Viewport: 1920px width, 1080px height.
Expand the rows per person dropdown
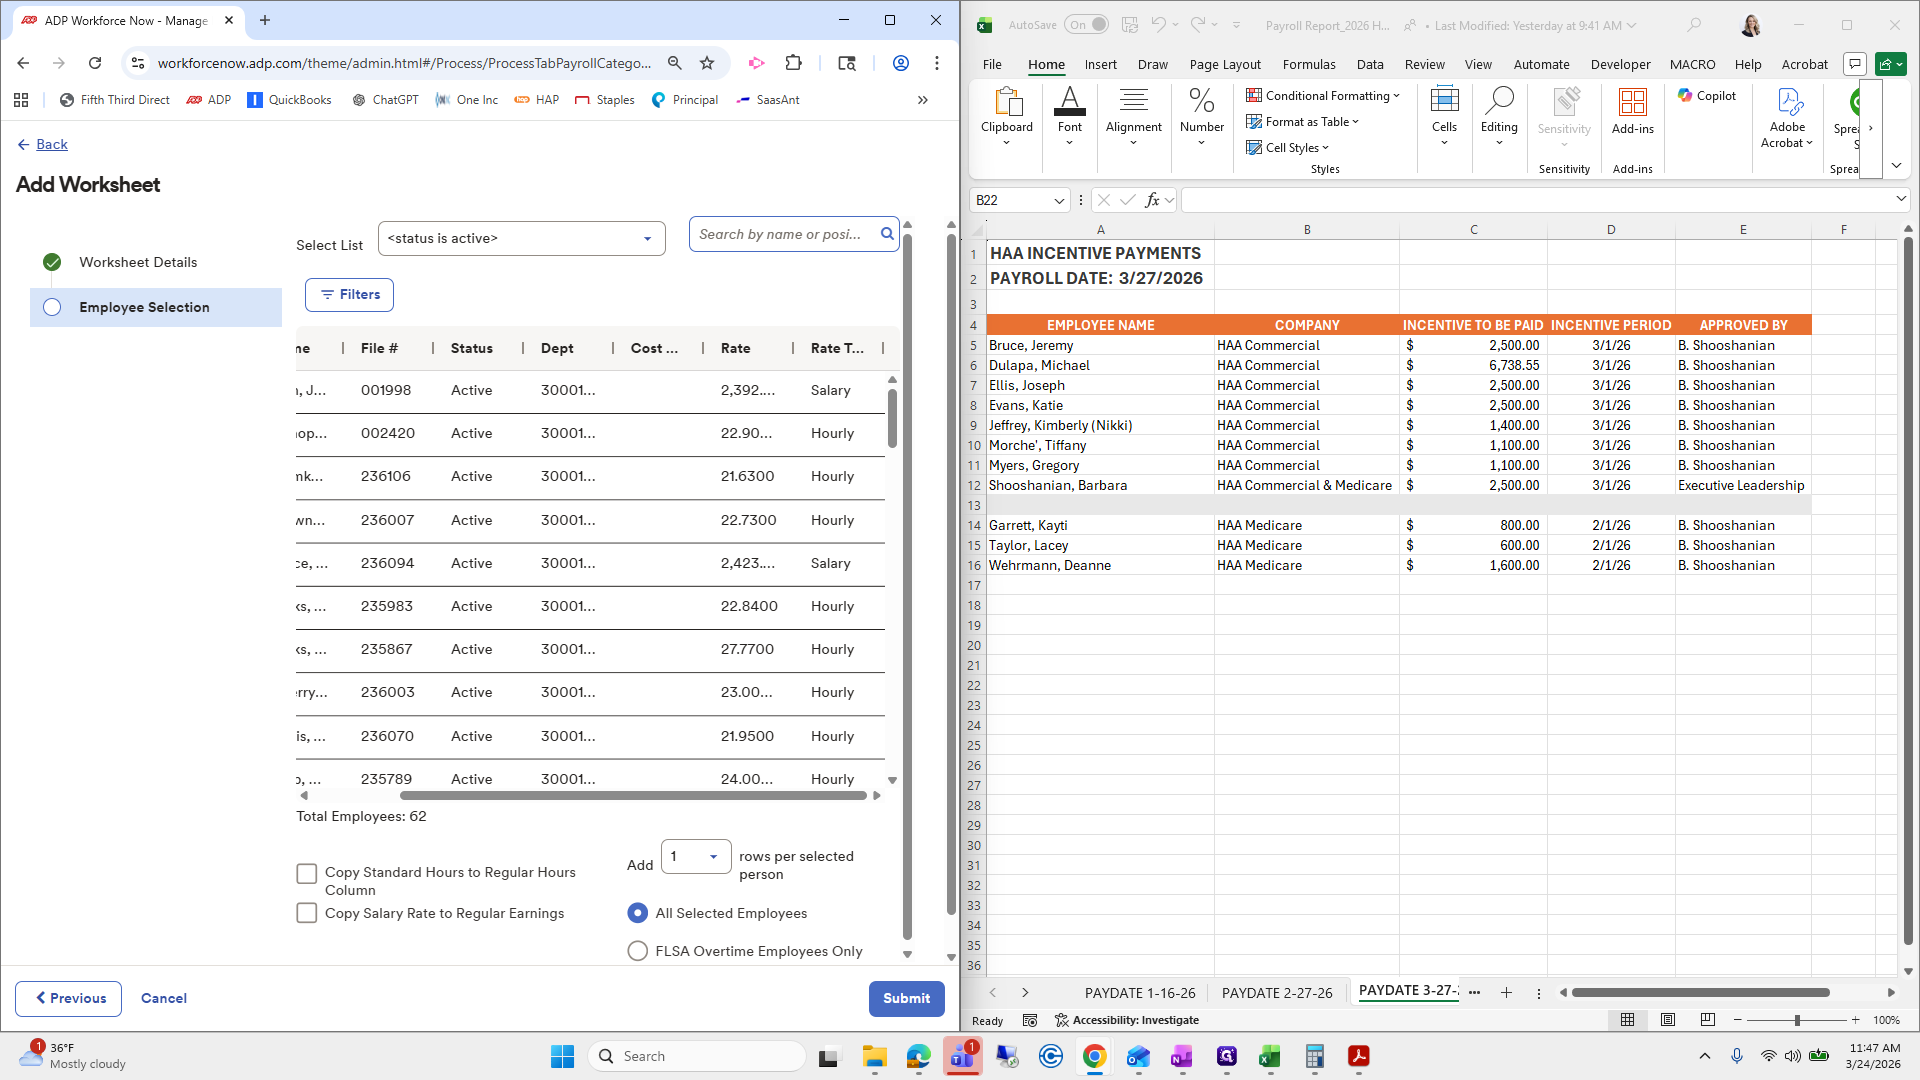click(x=696, y=857)
